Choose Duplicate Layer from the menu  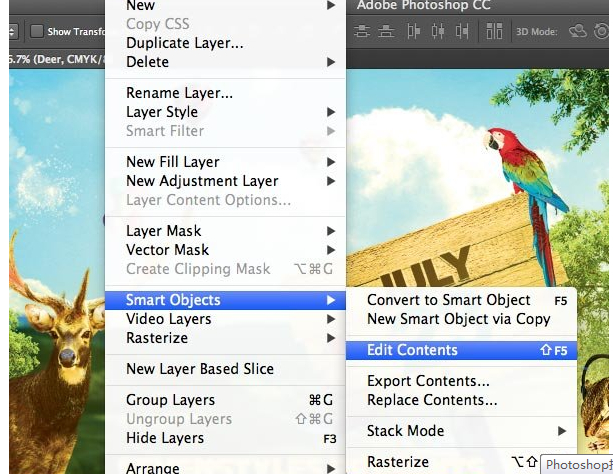coord(225,43)
